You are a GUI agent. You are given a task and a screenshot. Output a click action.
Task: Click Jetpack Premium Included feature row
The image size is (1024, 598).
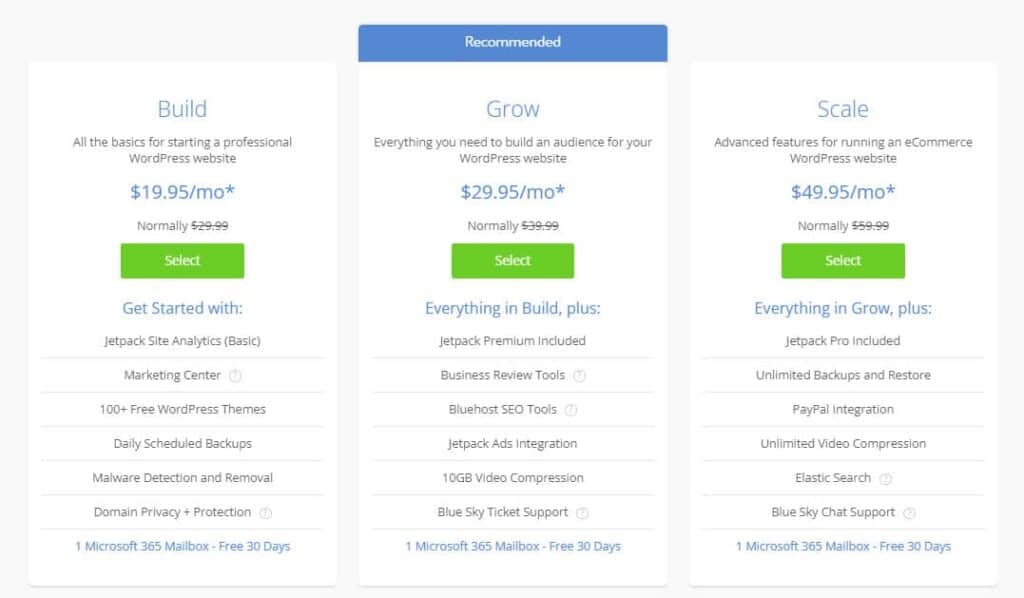click(x=513, y=341)
